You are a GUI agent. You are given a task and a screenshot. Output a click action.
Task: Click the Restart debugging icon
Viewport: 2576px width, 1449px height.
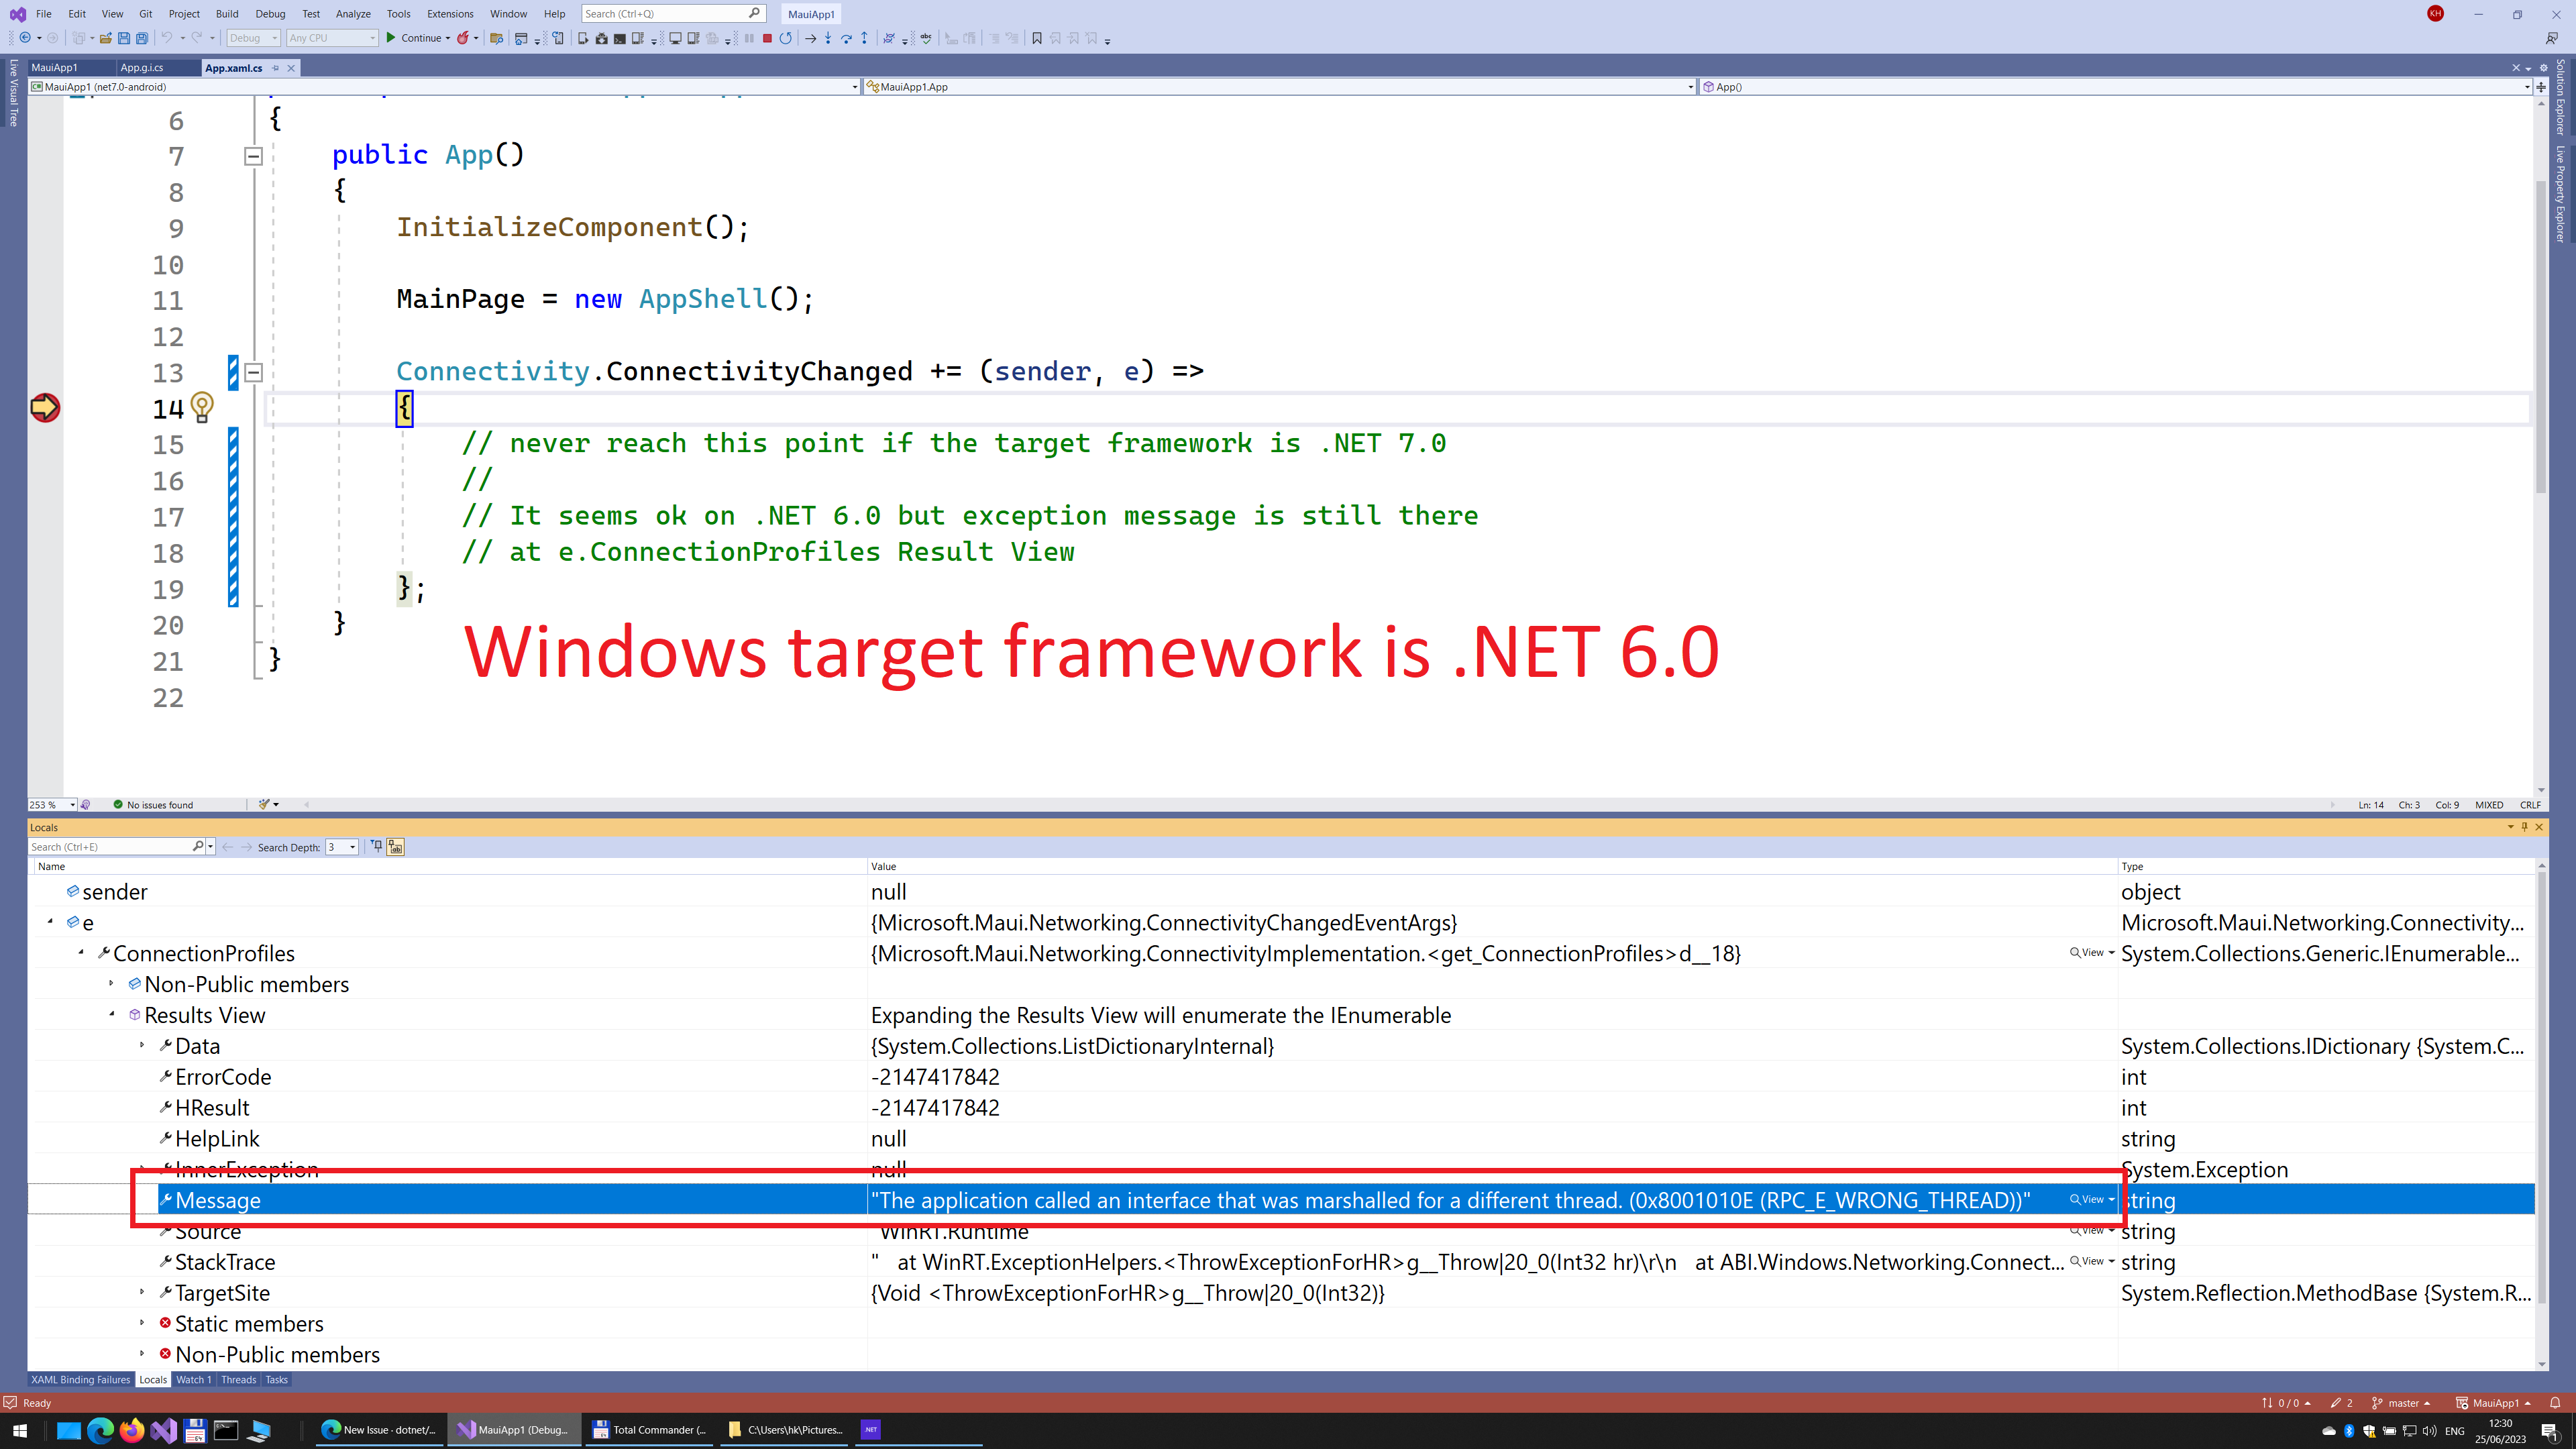[x=787, y=38]
